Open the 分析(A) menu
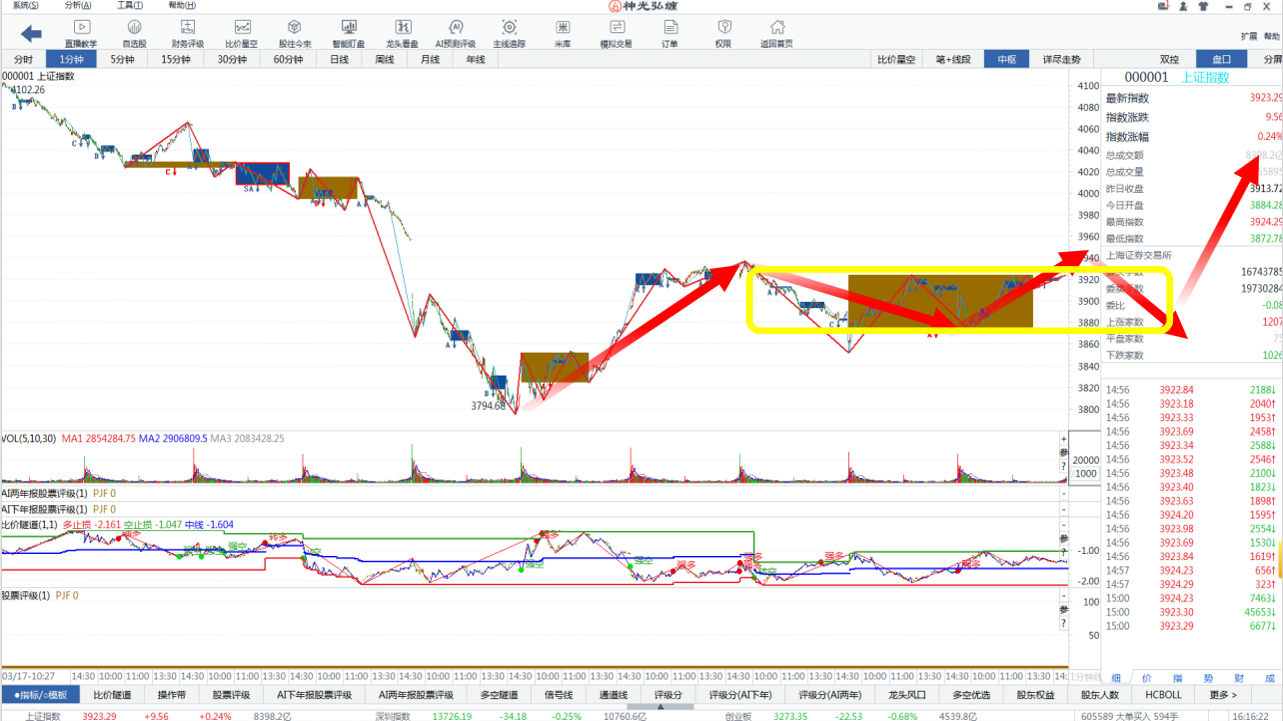Viewport: 1283px width, 721px height. [x=77, y=6]
